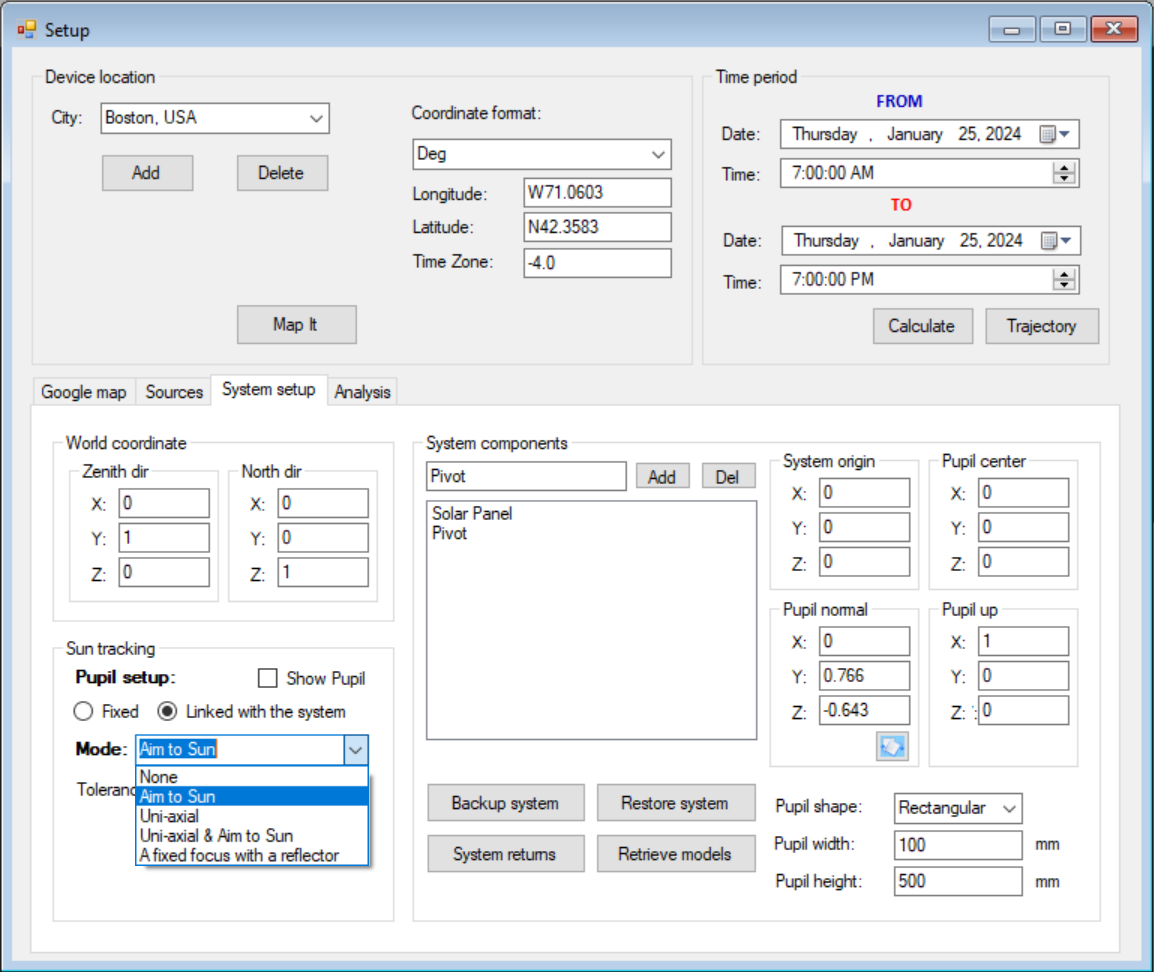
Task: Switch to the Analysis tab
Action: [362, 392]
